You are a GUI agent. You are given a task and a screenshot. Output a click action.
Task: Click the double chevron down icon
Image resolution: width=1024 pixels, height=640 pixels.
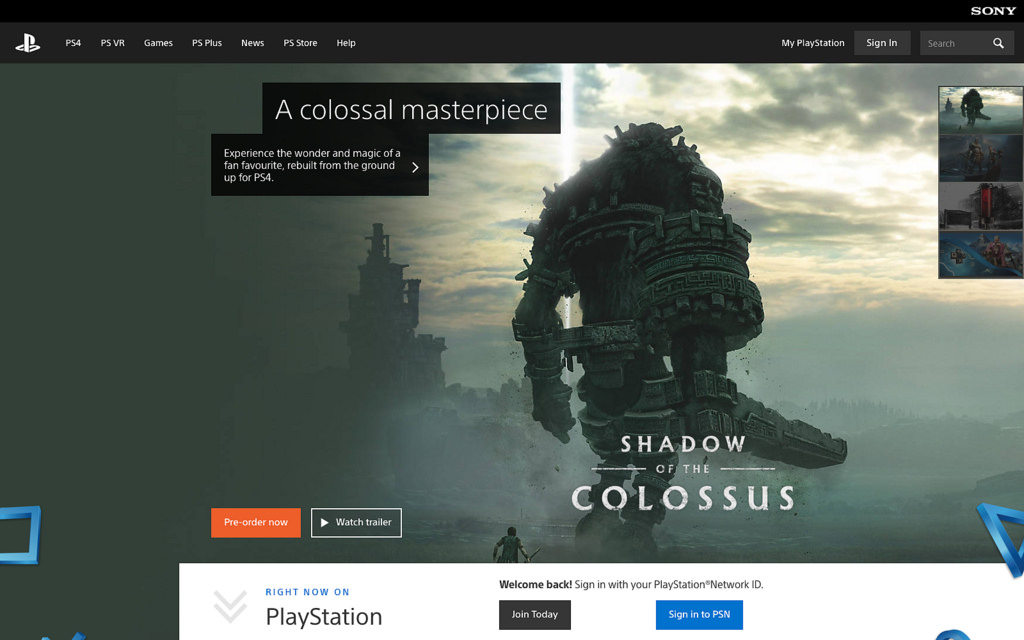click(230, 606)
